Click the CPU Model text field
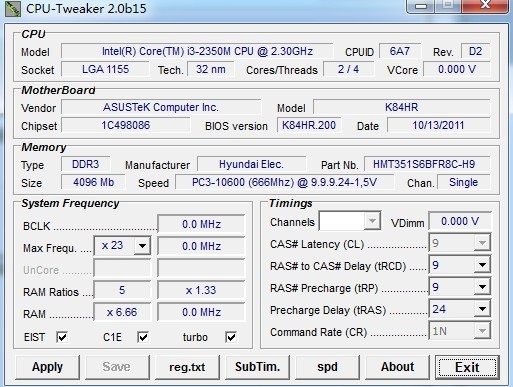513x387 pixels. 197,51
